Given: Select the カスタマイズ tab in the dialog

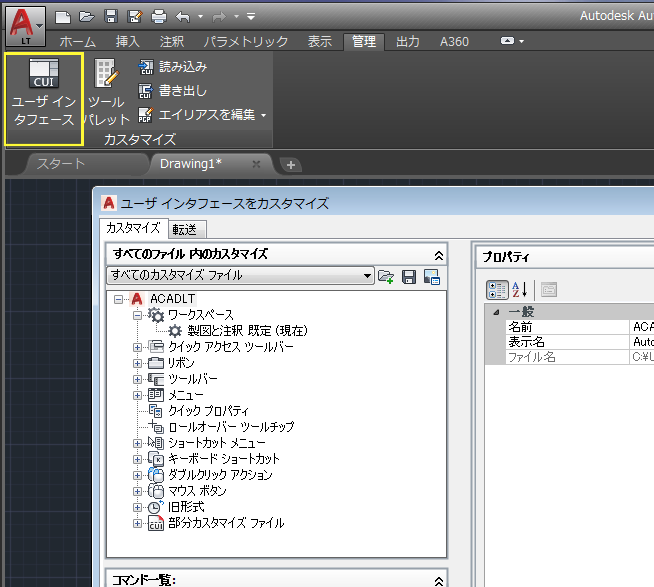Looking at the screenshot, I should (133, 228).
